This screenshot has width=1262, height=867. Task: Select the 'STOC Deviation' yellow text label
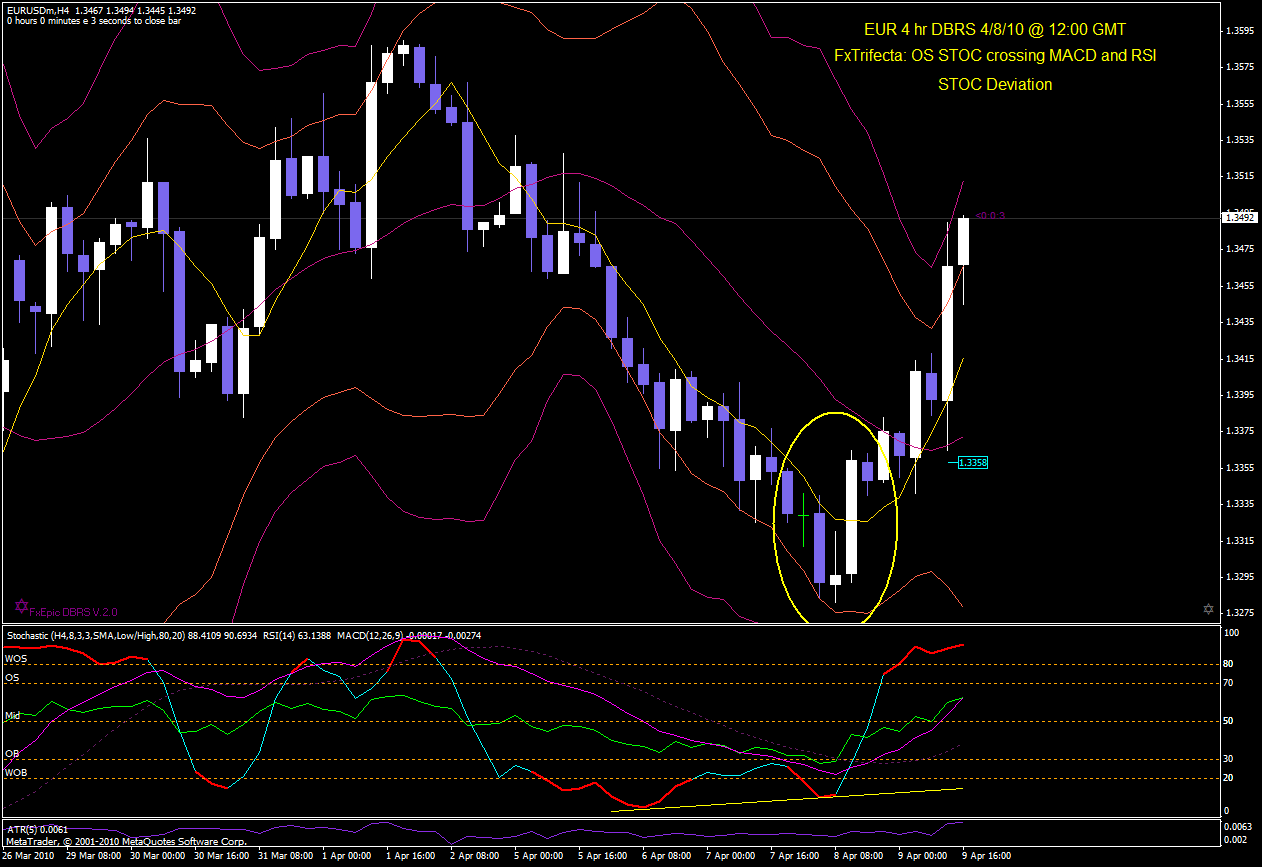point(995,85)
